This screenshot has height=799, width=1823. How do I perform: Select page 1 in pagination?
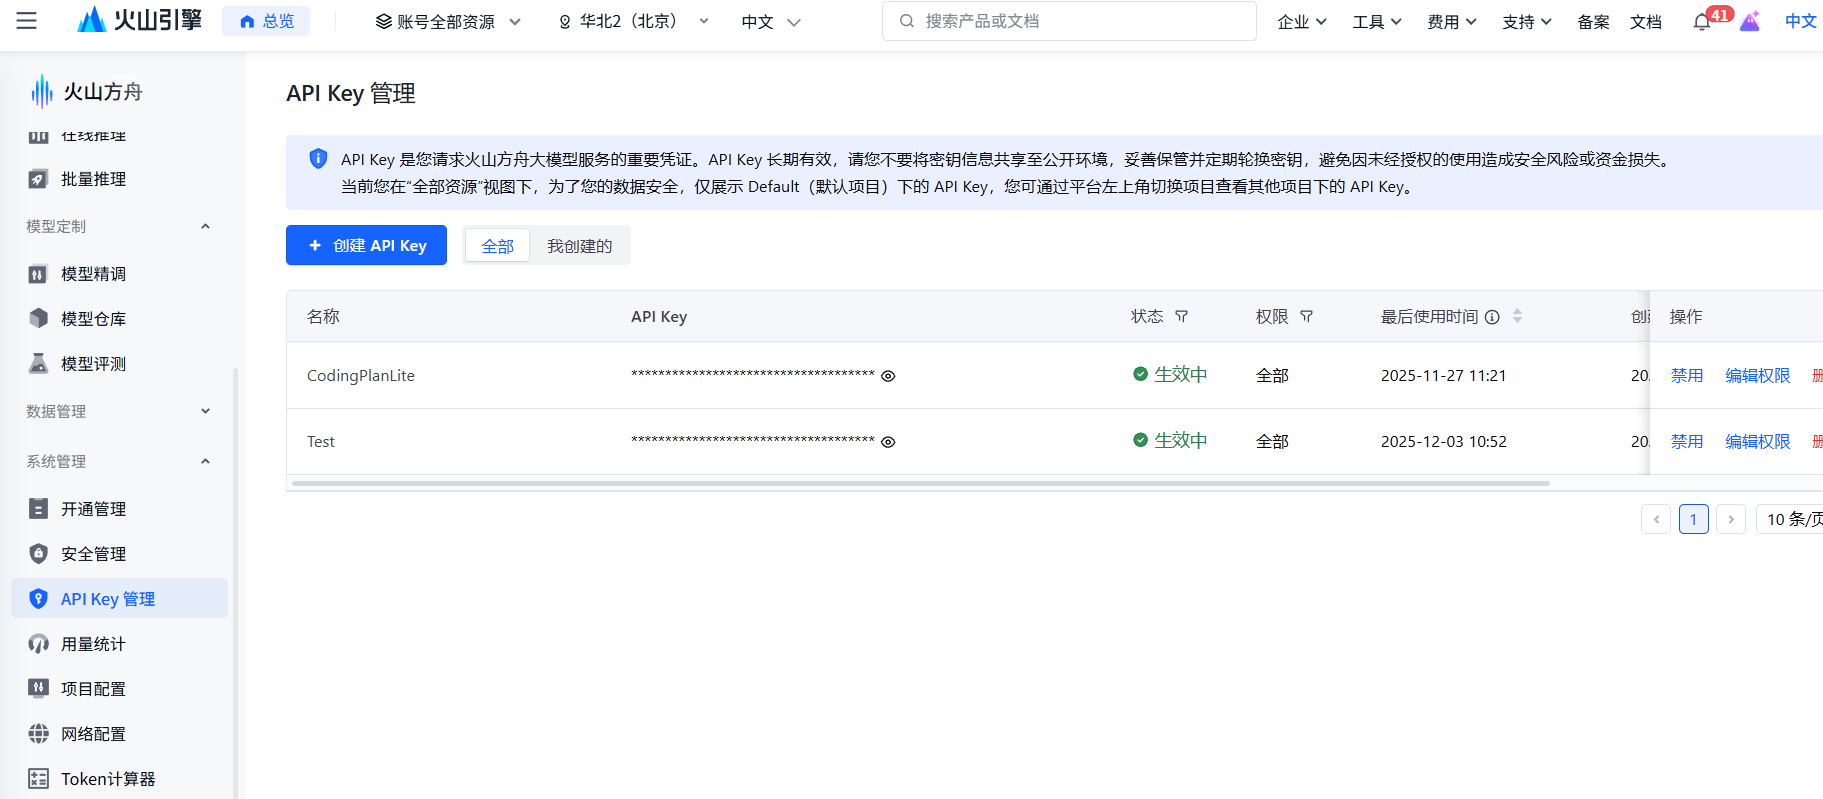[x=1694, y=519]
